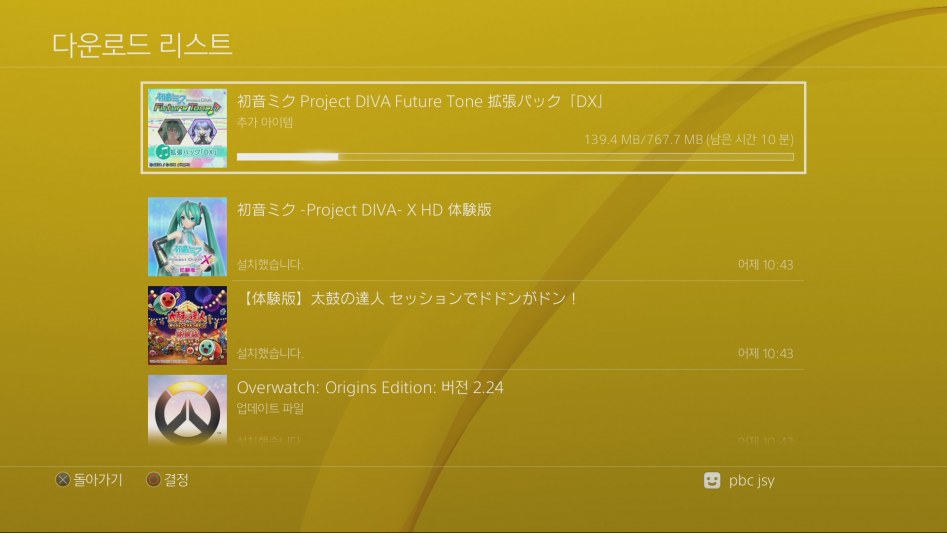
Task: Click the 돌아가기 back label
Action: click(98, 480)
